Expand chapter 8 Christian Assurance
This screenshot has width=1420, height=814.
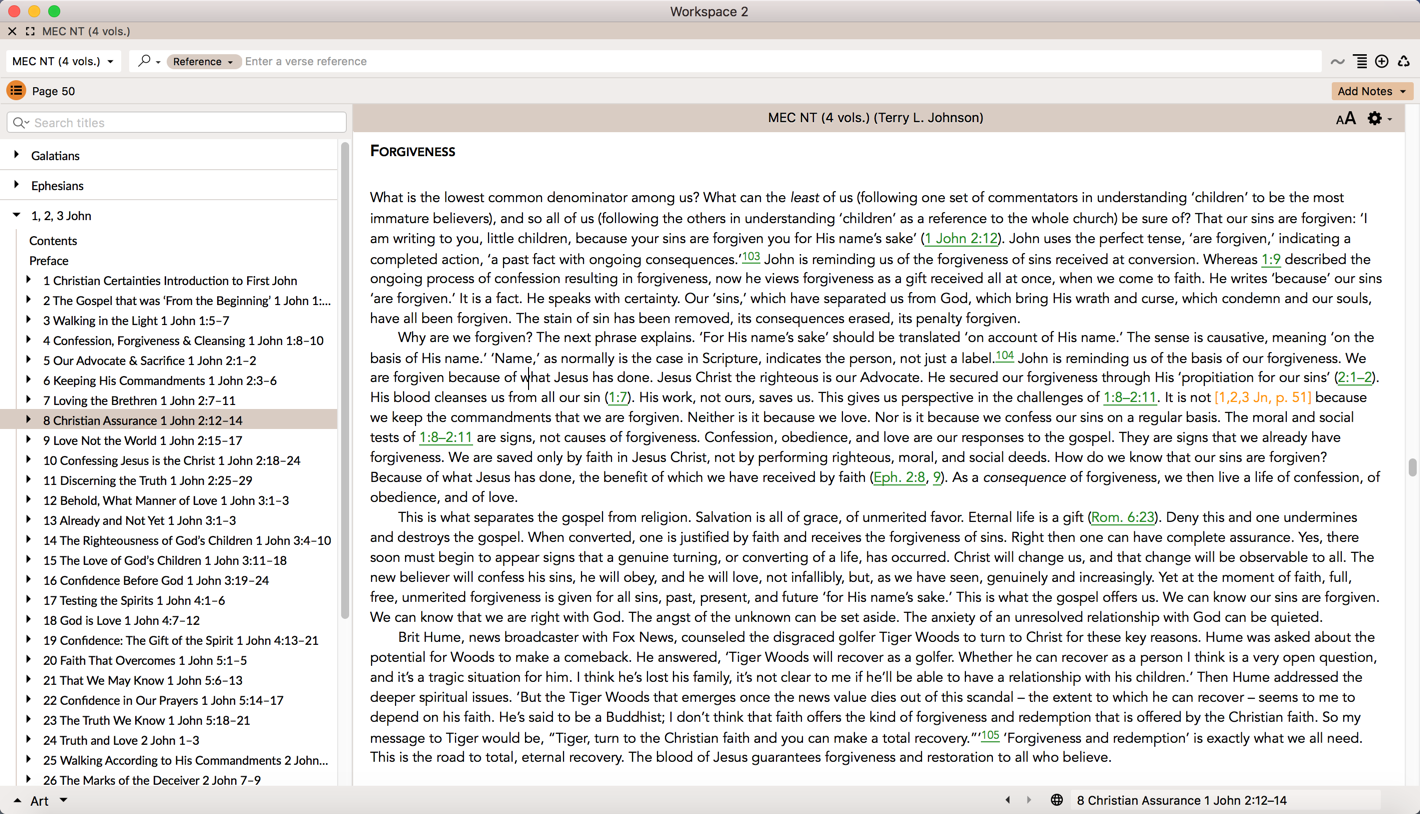click(x=28, y=420)
